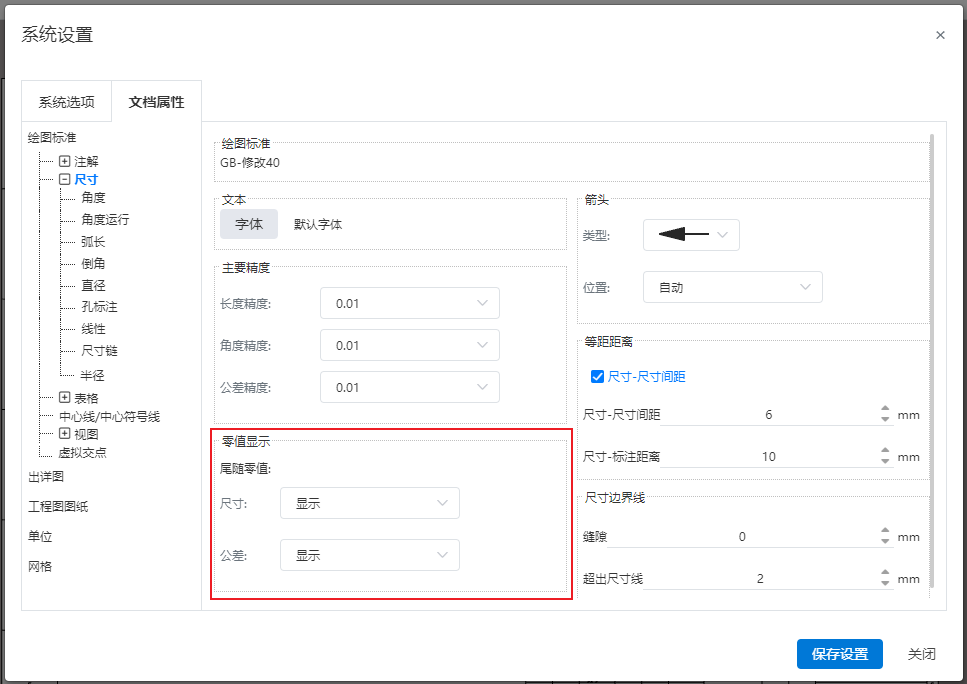Close the 系统设置 dialog with X

pyautogui.click(x=940, y=35)
